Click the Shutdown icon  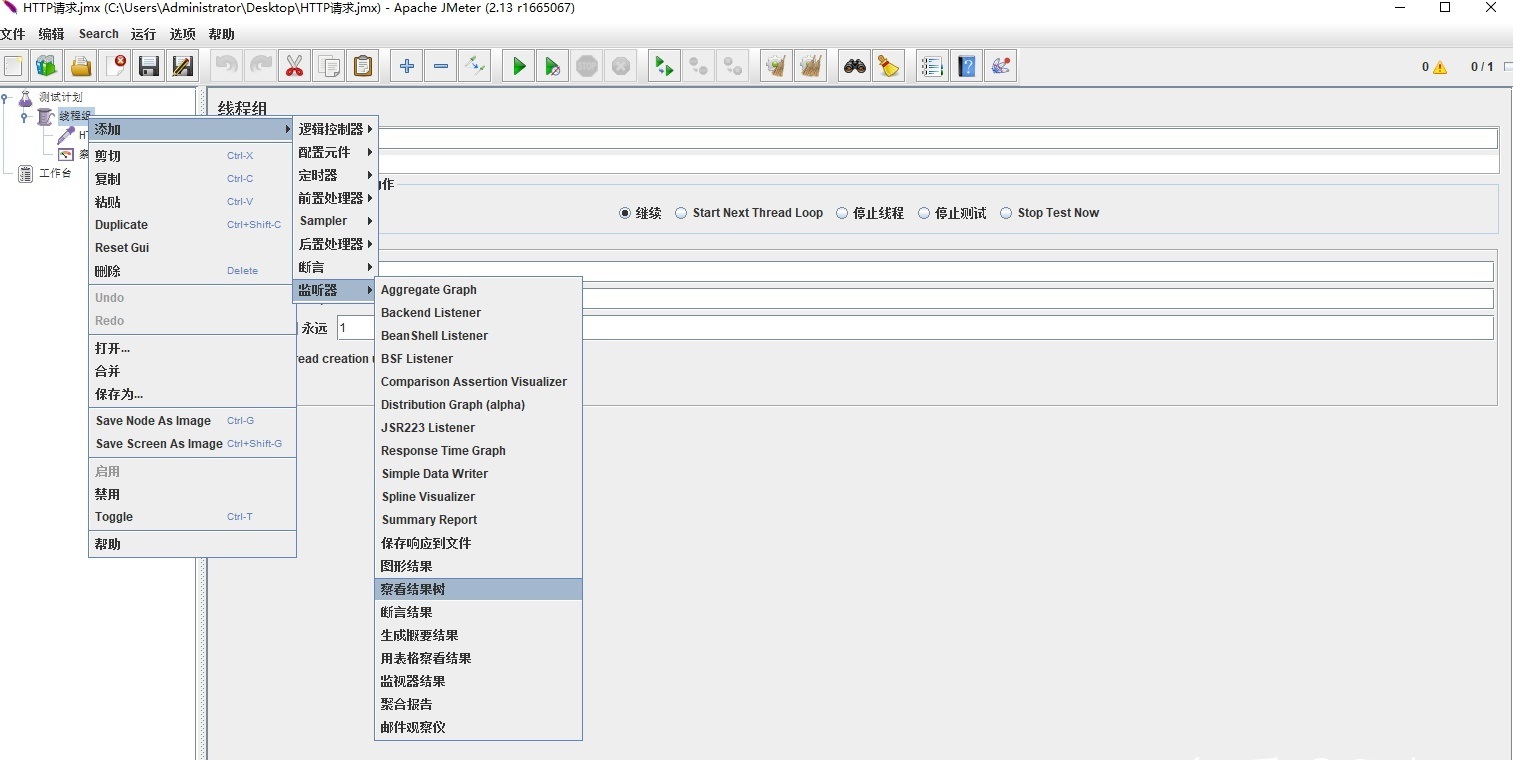tap(621, 66)
